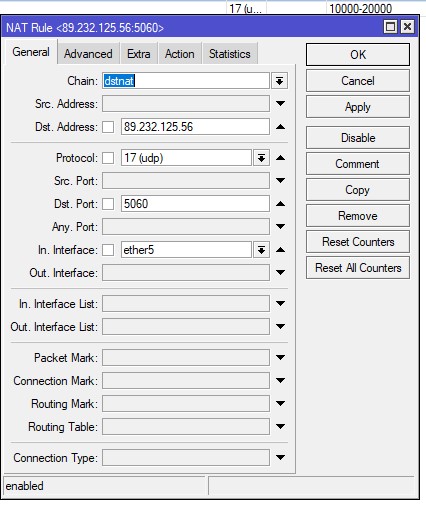The width and height of the screenshot is (426, 509).
Task: Click the OK button
Action: tap(358, 54)
